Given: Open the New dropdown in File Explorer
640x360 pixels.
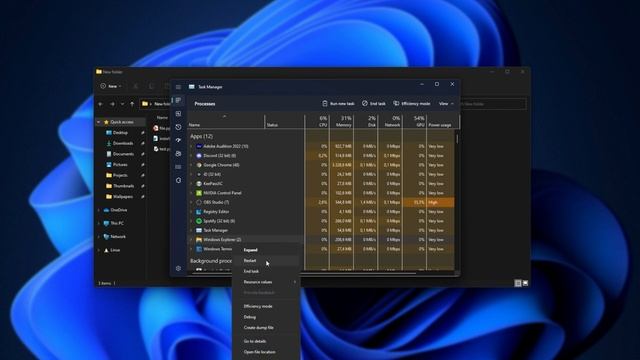Looking at the screenshot, I should (x=111, y=86).
